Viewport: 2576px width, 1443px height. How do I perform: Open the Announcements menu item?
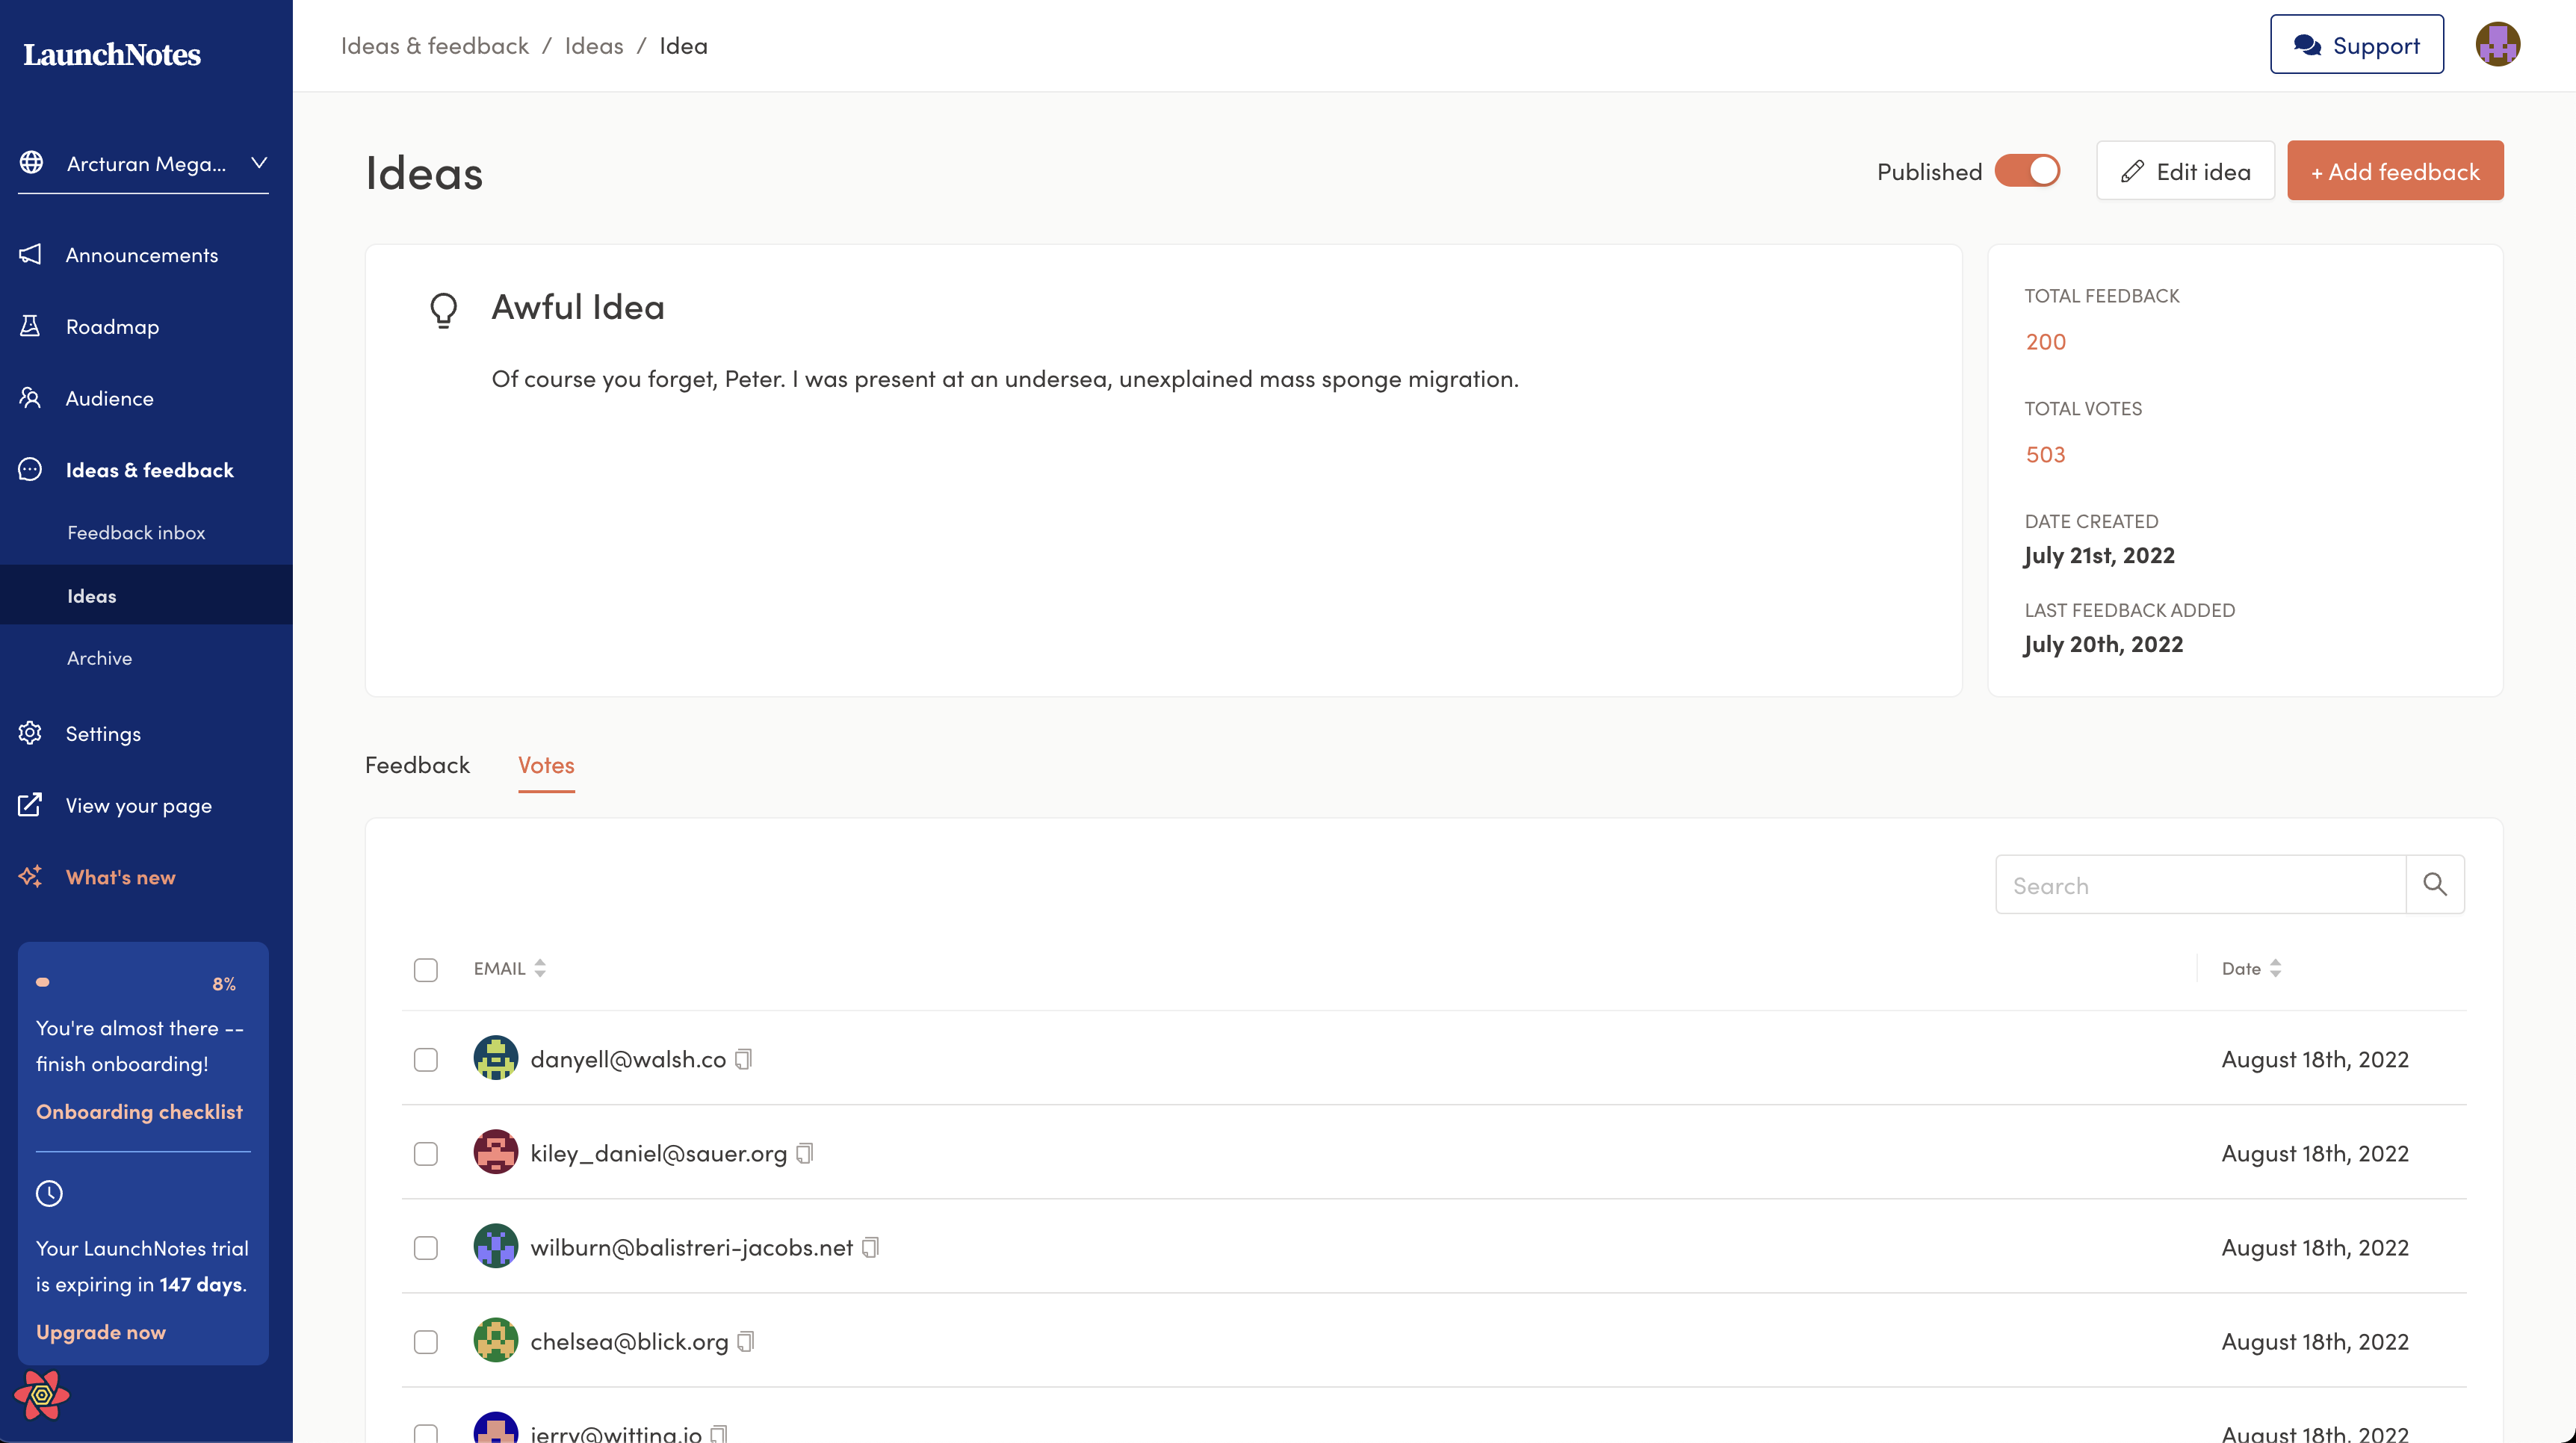[x=142, y=255]
